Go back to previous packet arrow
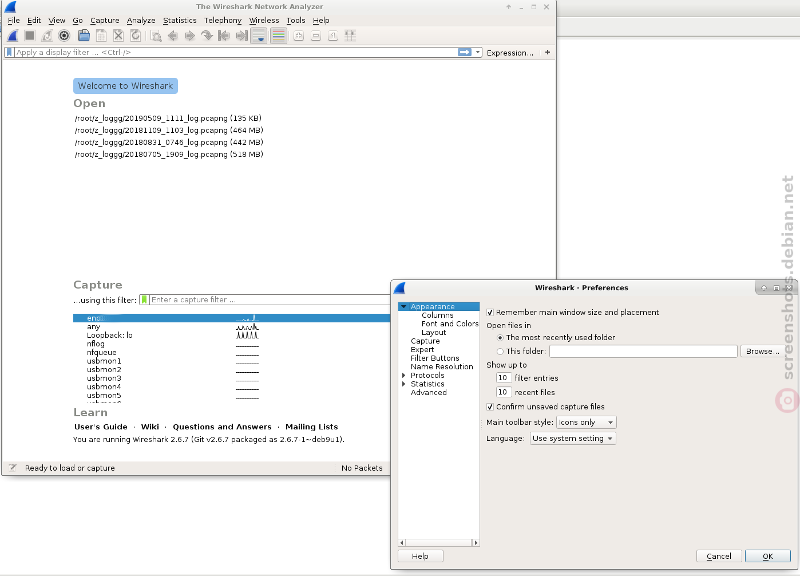The height and width of the screenshot is (576, 800). pos(173,36)
